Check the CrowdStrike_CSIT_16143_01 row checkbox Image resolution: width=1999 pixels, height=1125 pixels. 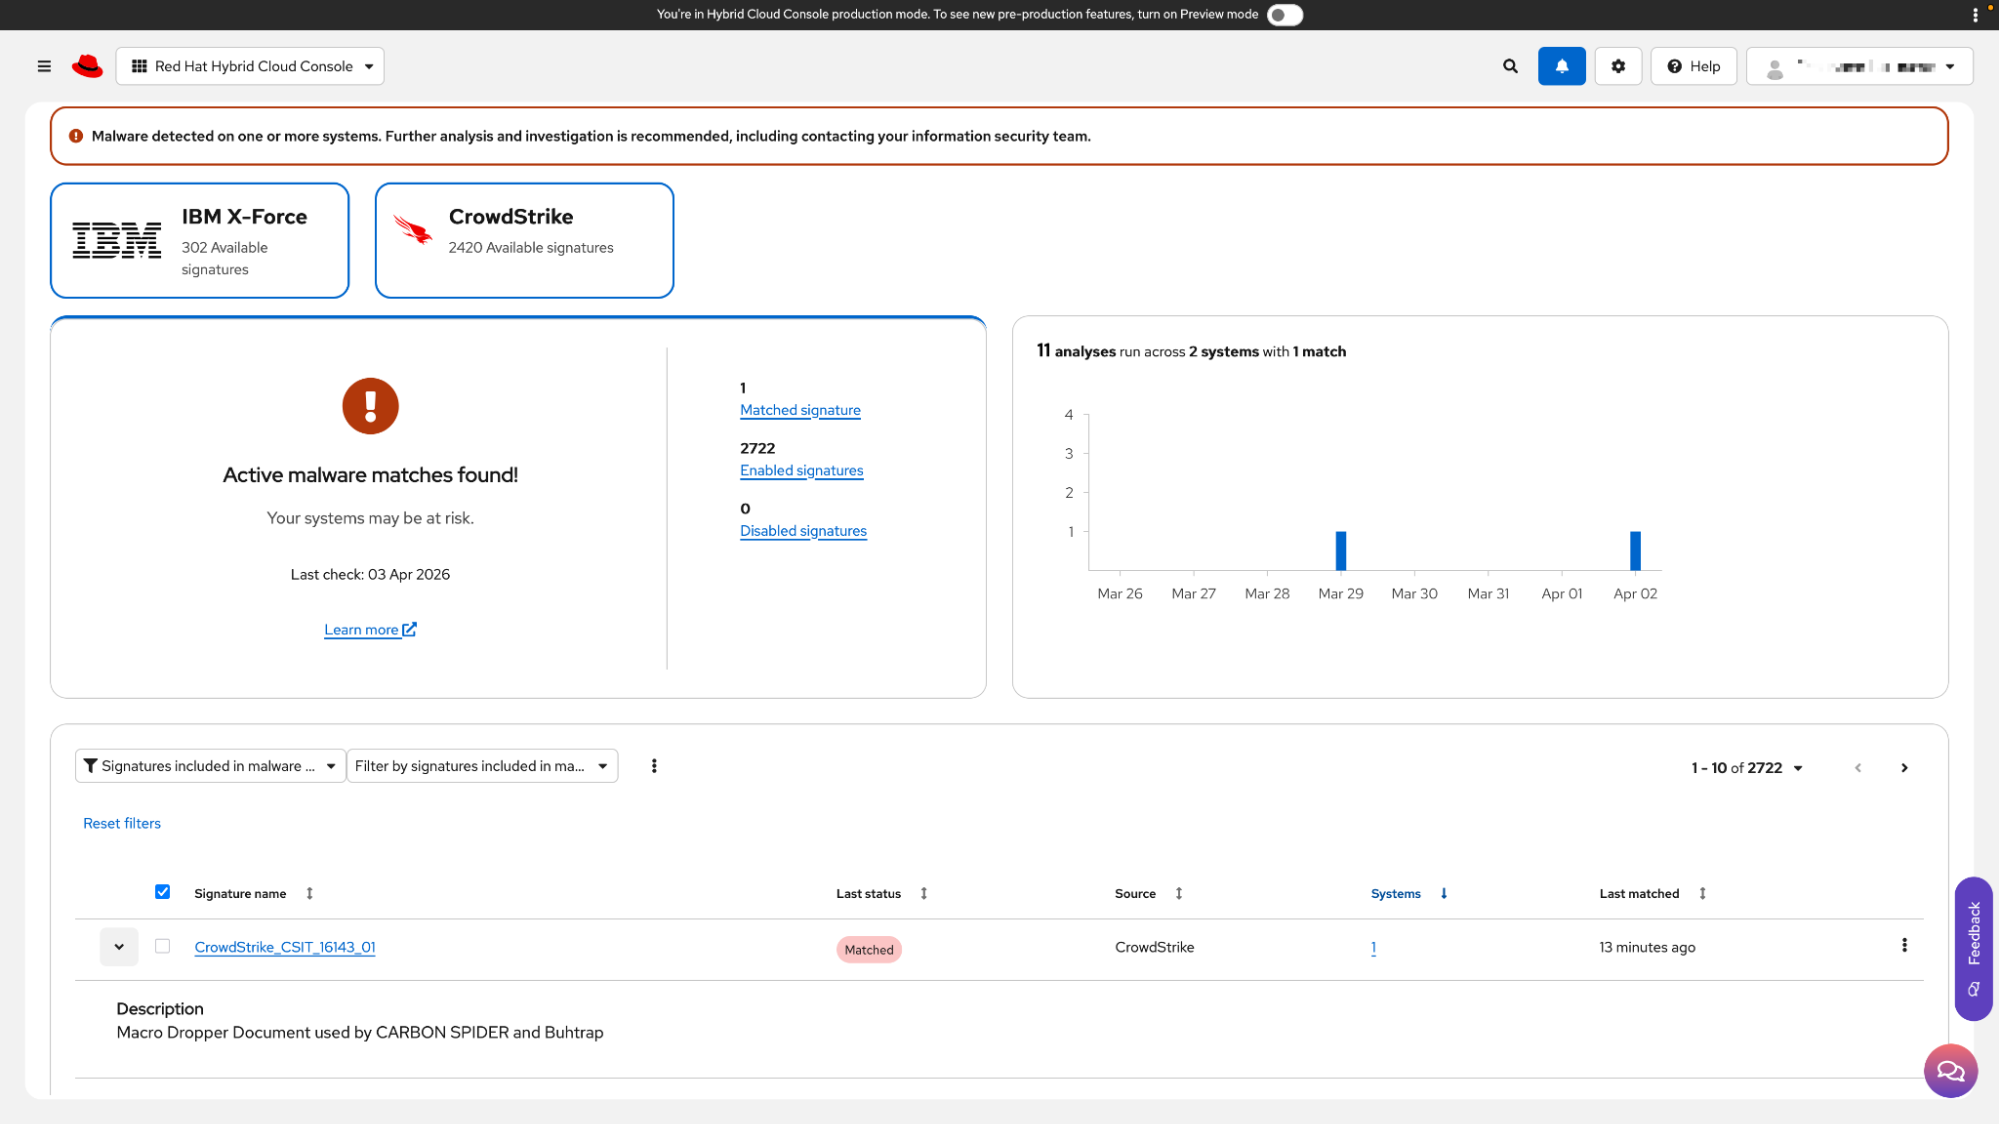coord(162,946)
